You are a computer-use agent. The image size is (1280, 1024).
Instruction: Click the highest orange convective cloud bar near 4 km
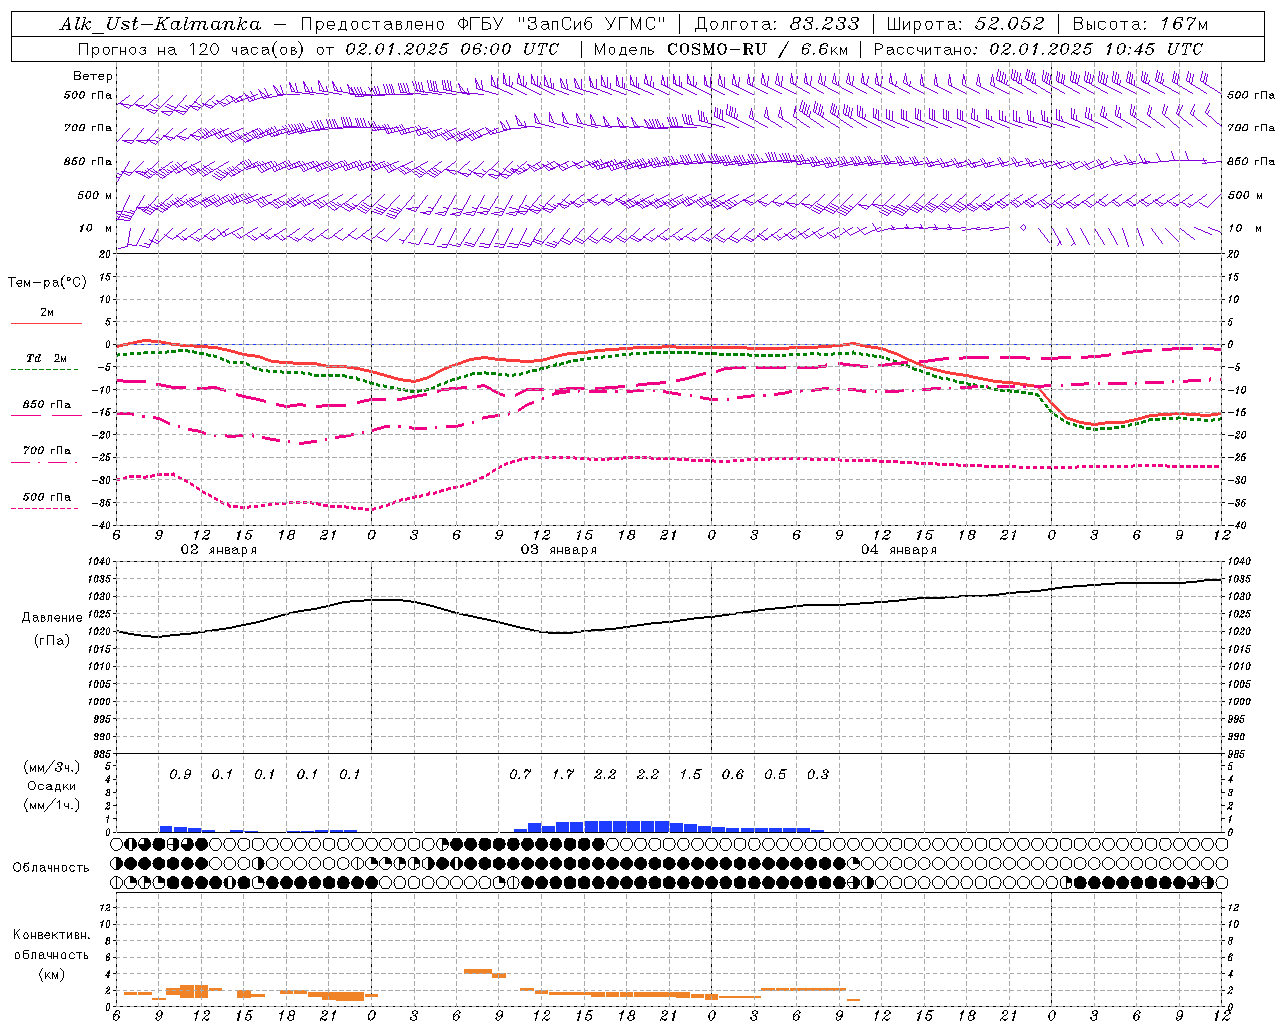(477, 971)
